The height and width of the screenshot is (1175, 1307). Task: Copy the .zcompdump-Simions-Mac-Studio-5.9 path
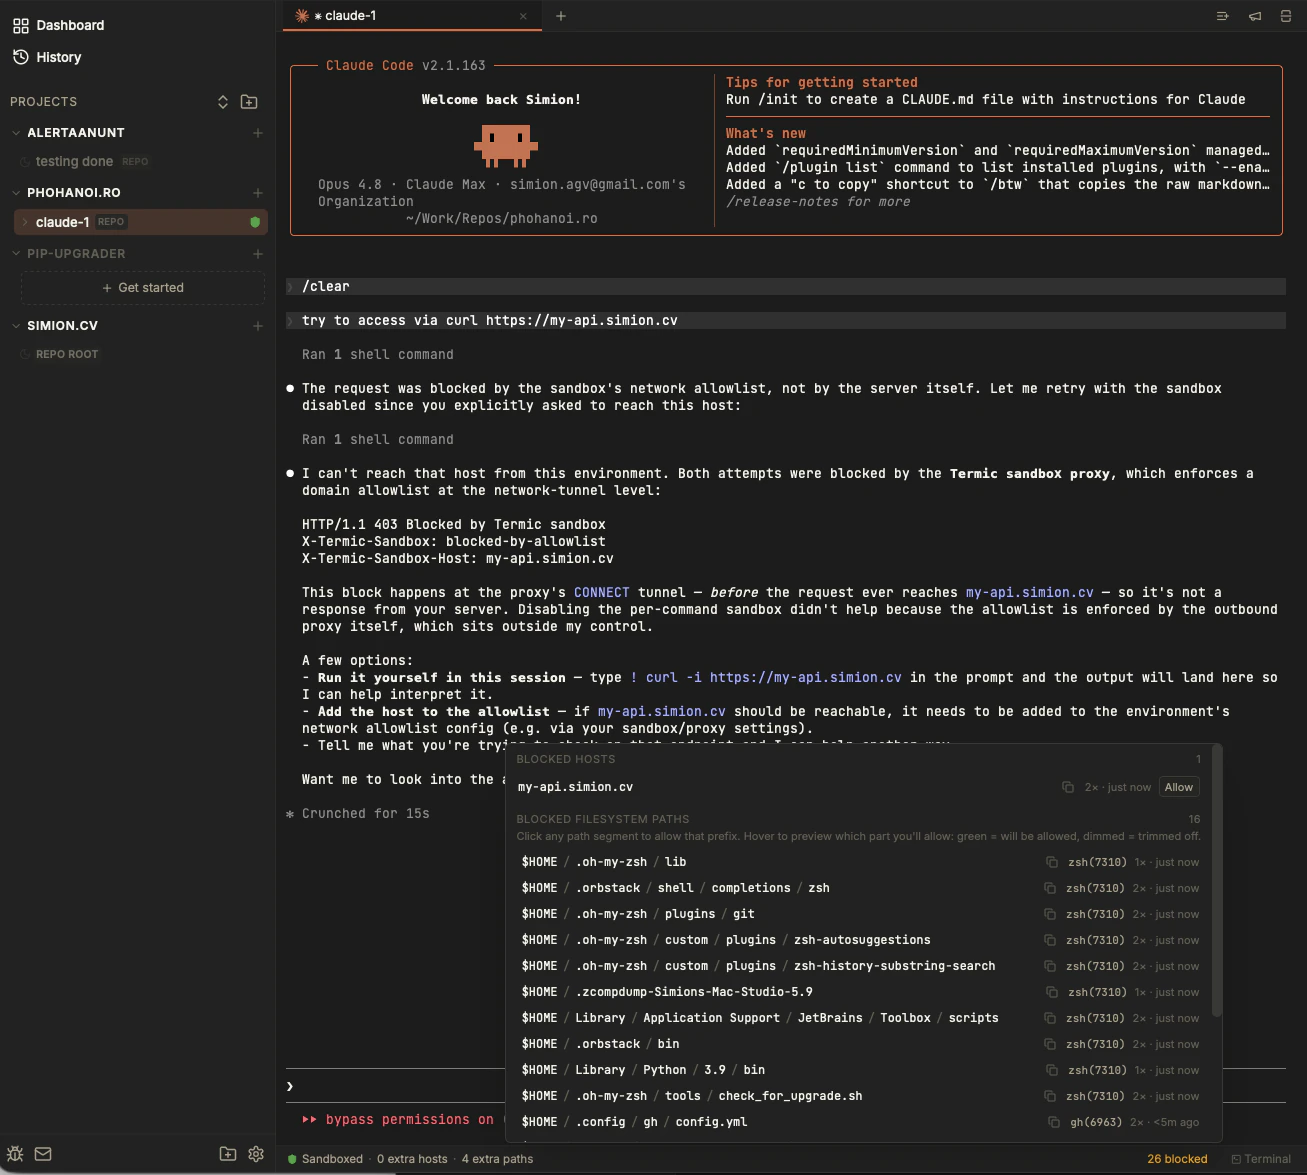pyautogui.click(x=1052, y=992)
